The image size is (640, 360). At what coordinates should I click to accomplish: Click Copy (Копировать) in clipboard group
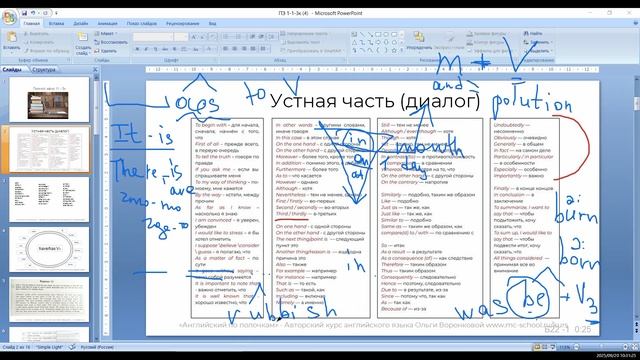click(x=38, y=42)
